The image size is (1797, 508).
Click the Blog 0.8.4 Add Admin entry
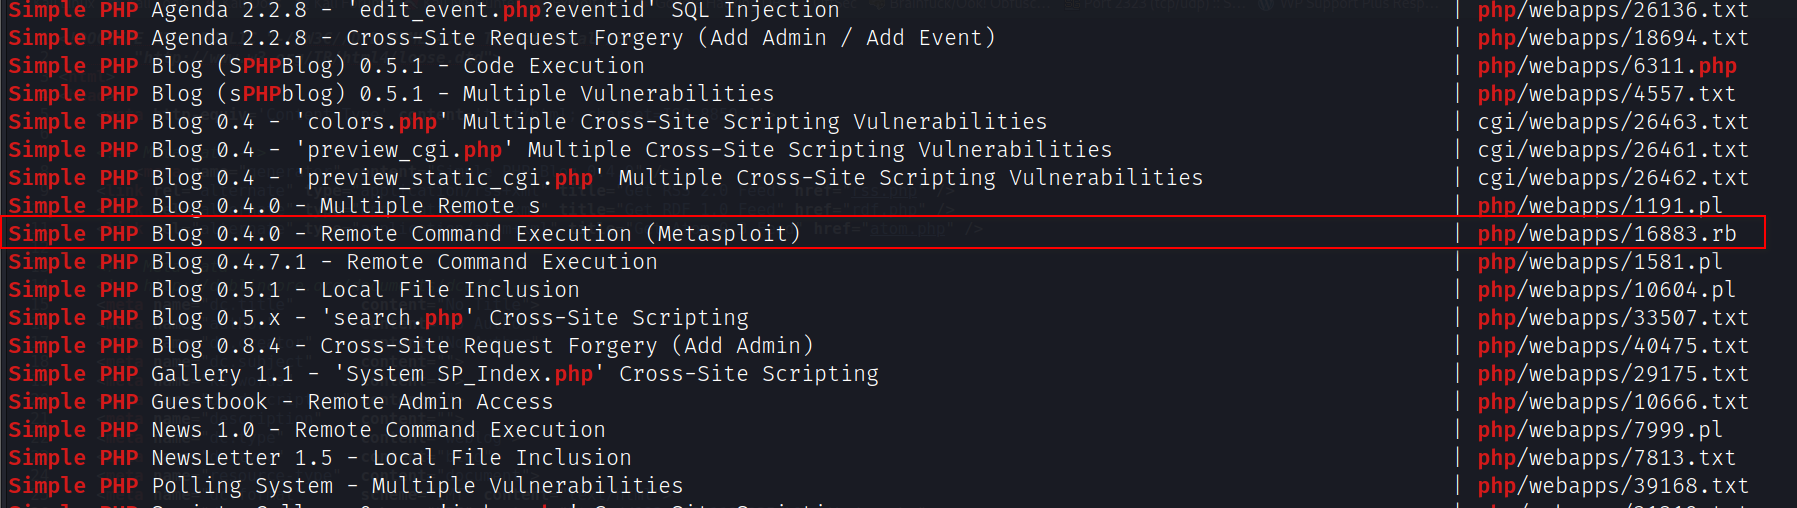click(x=411, y=346)
